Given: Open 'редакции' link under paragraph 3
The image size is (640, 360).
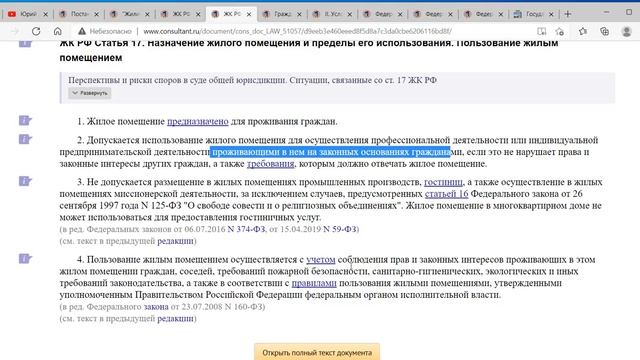Looking at the screenshot, I should tap(176, 241).
